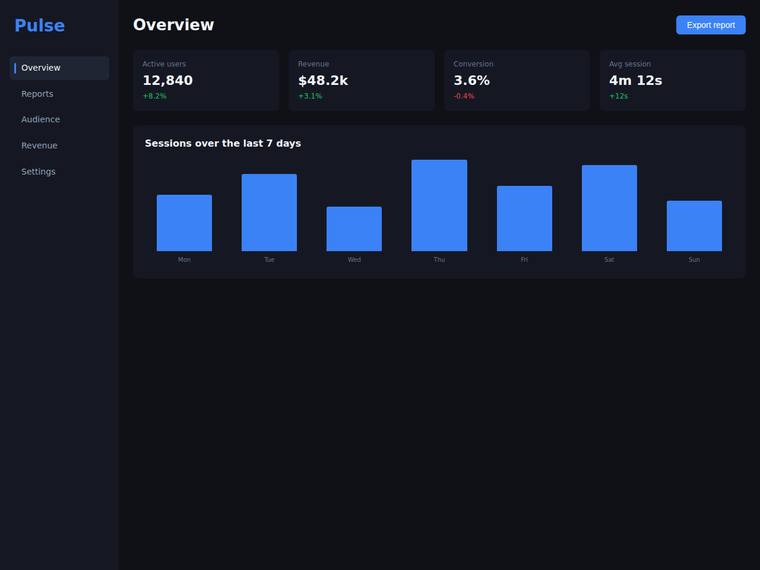
Task: Open Revenue in the sidebar
Action: pos(59,145)
